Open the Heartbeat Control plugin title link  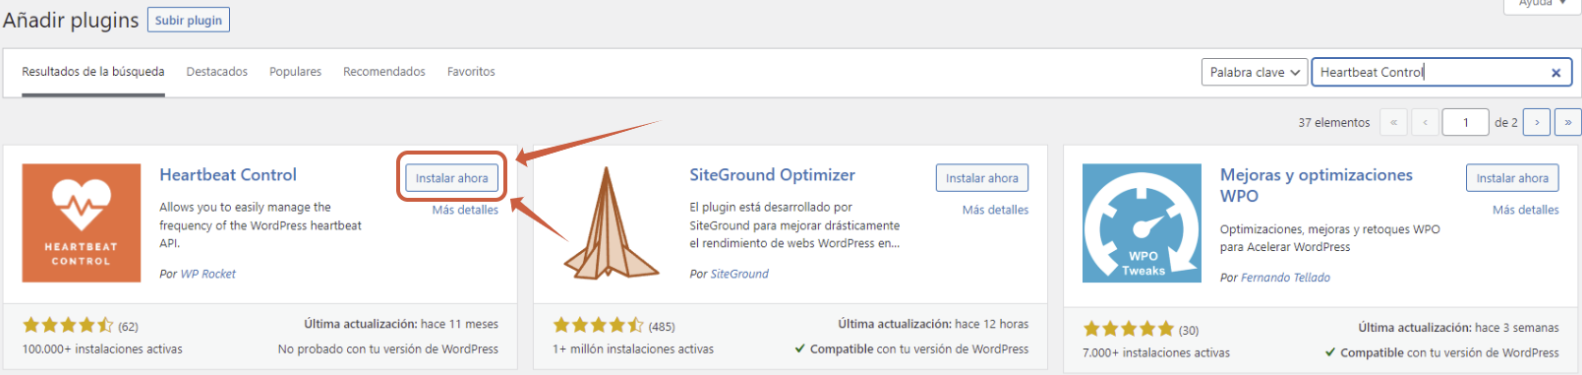(x=228, y=175)
